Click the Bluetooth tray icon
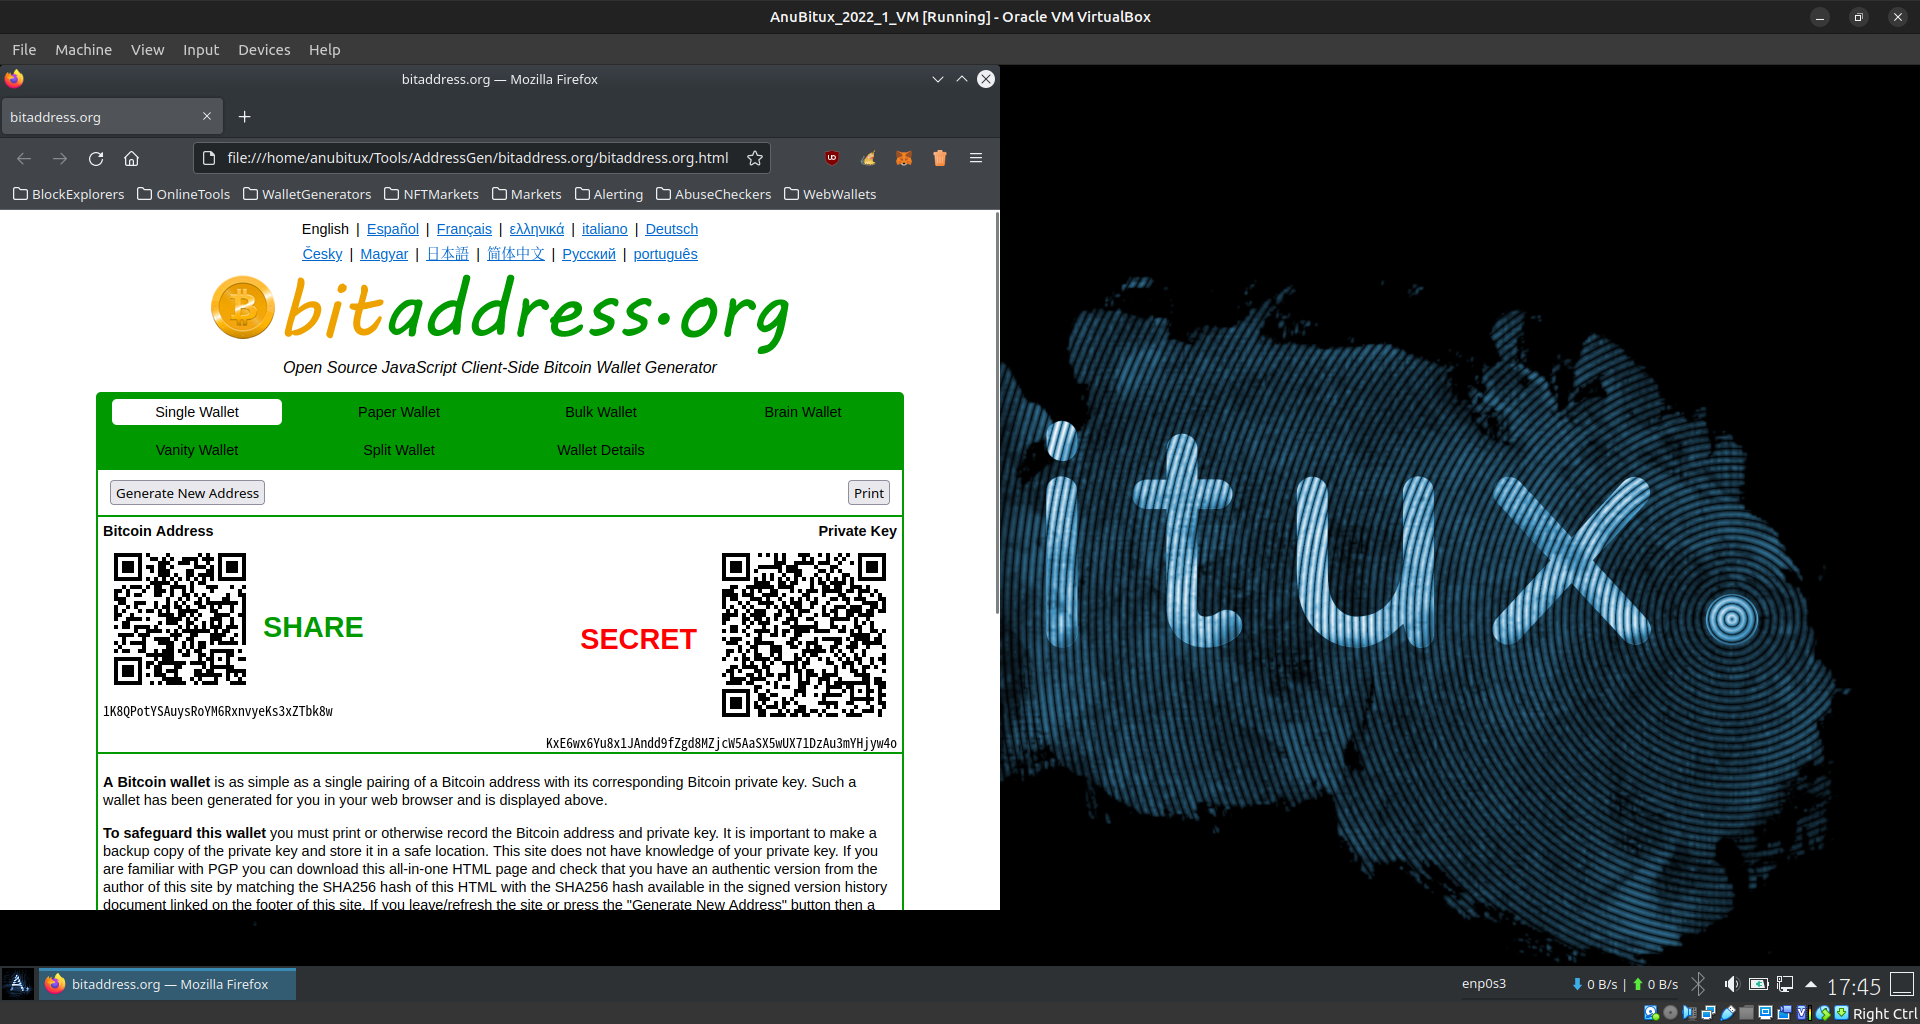1920x1024 pixels. pyautogui.click(x=1698, y=984)
